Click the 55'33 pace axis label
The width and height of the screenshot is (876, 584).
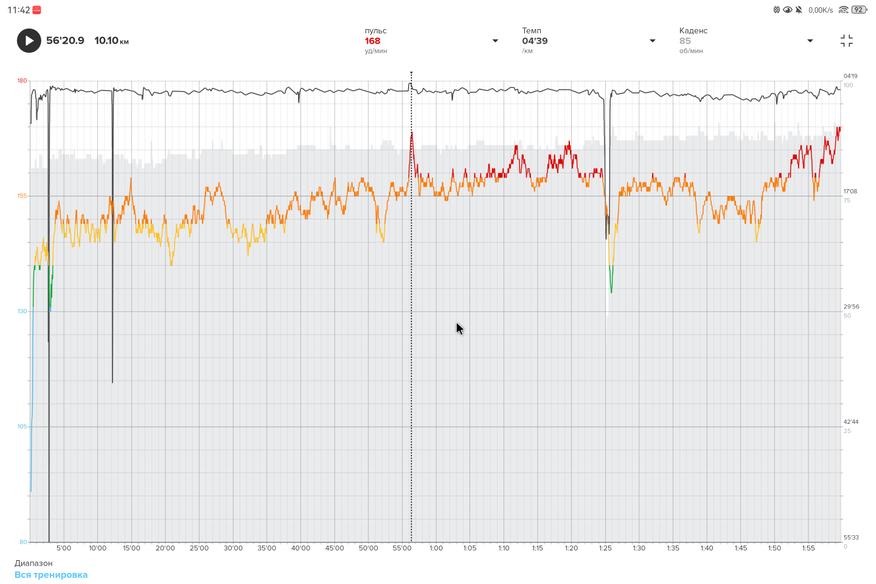850,538
